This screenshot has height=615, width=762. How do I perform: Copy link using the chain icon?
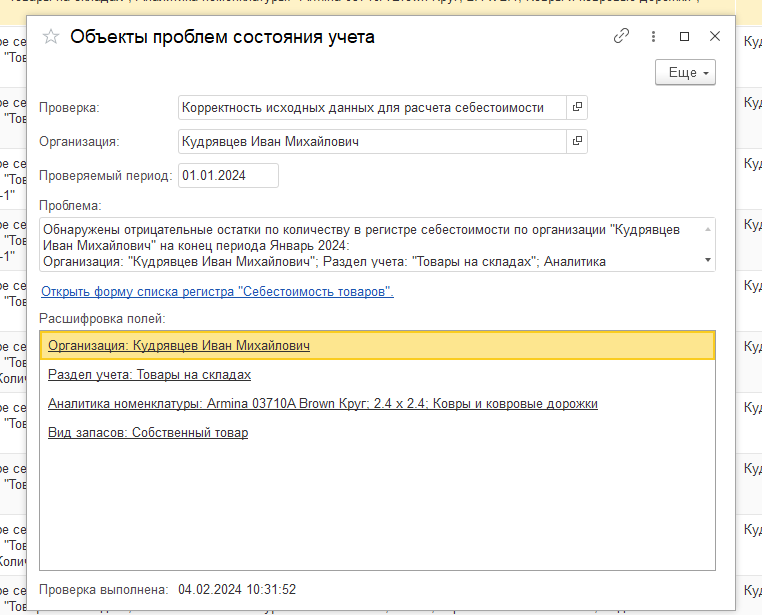[x=621, y=36]
